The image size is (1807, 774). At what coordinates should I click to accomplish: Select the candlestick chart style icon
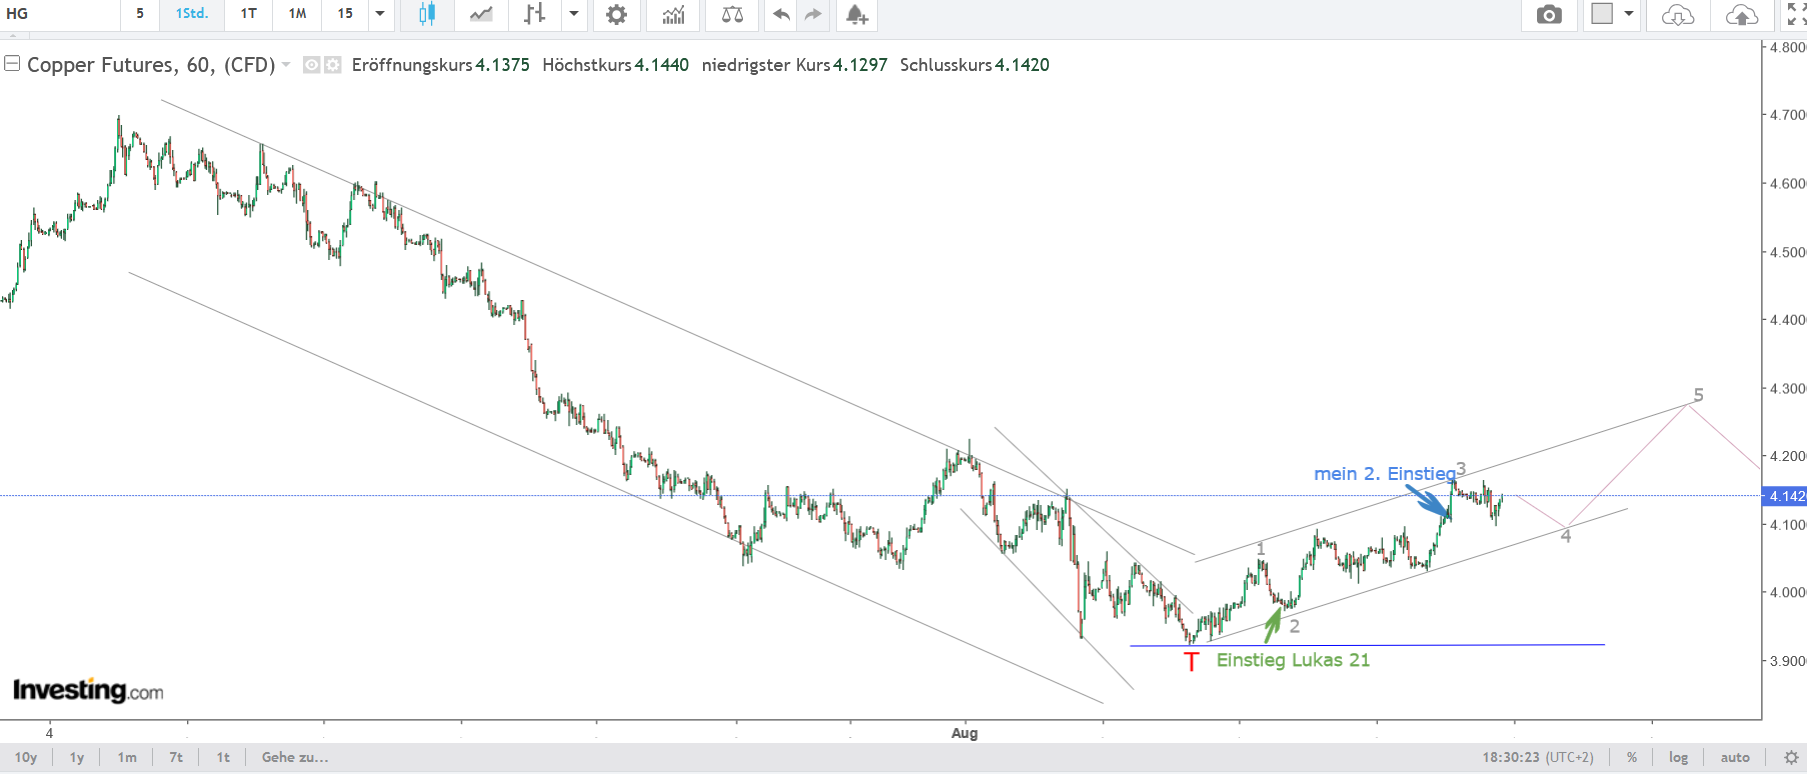[427, 14]
